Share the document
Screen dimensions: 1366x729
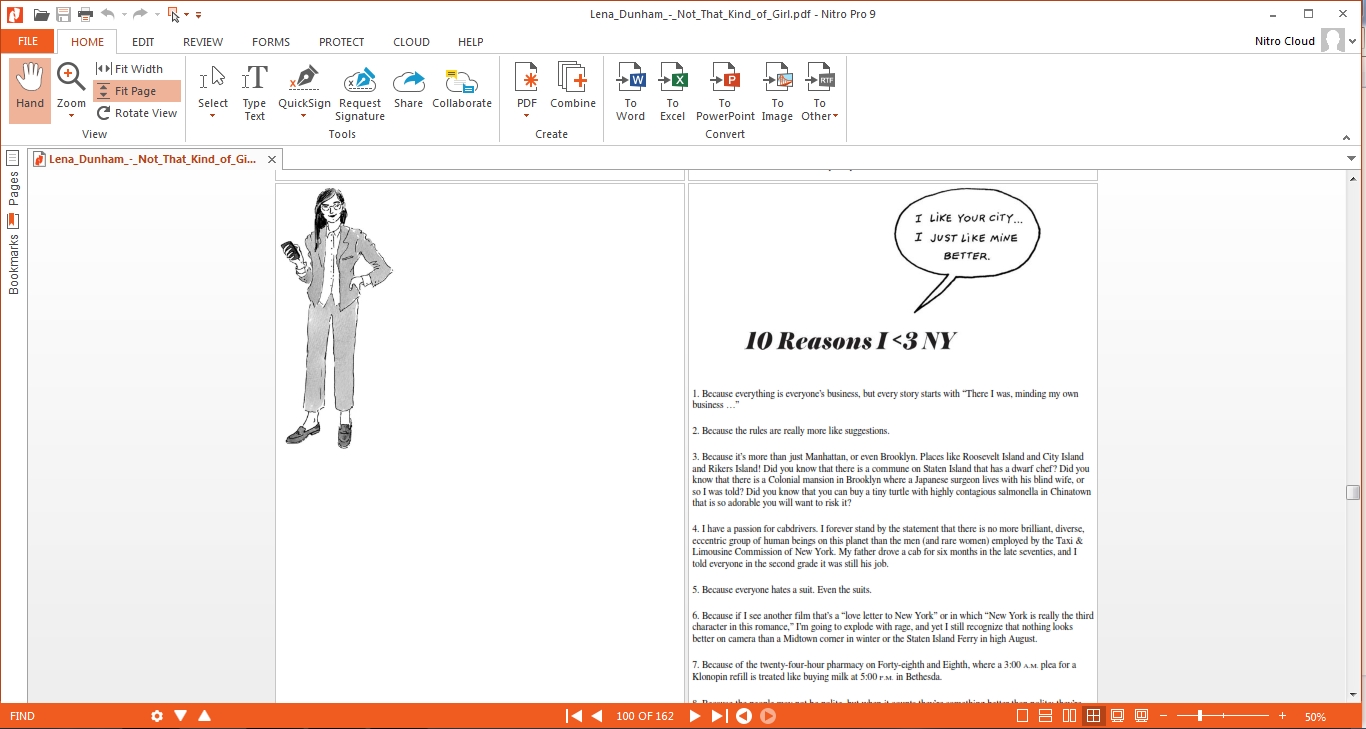pyautogui.click(x=408, y=87)
